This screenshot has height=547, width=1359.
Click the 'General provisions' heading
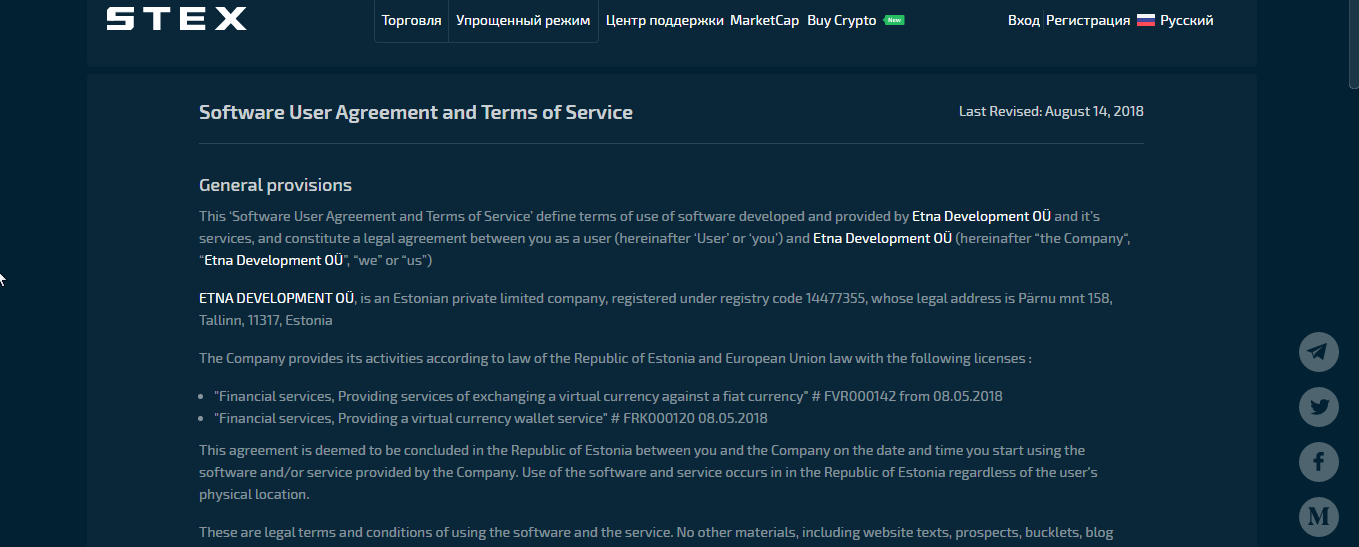[x=275, y=185]
